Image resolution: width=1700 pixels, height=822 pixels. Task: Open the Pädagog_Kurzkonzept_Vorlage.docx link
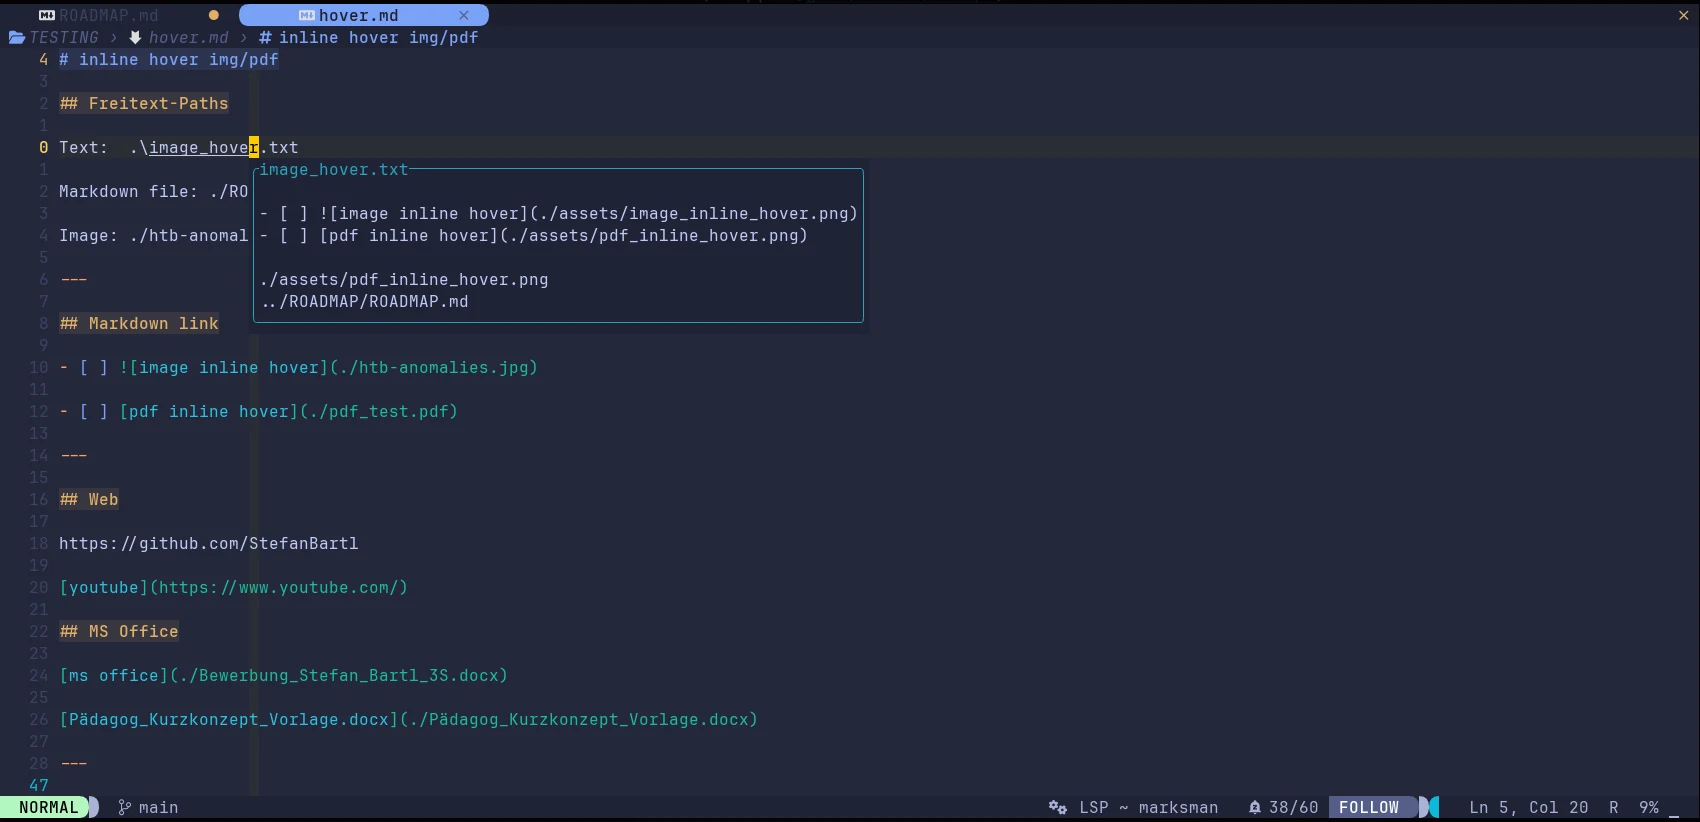tap(408, 719)
